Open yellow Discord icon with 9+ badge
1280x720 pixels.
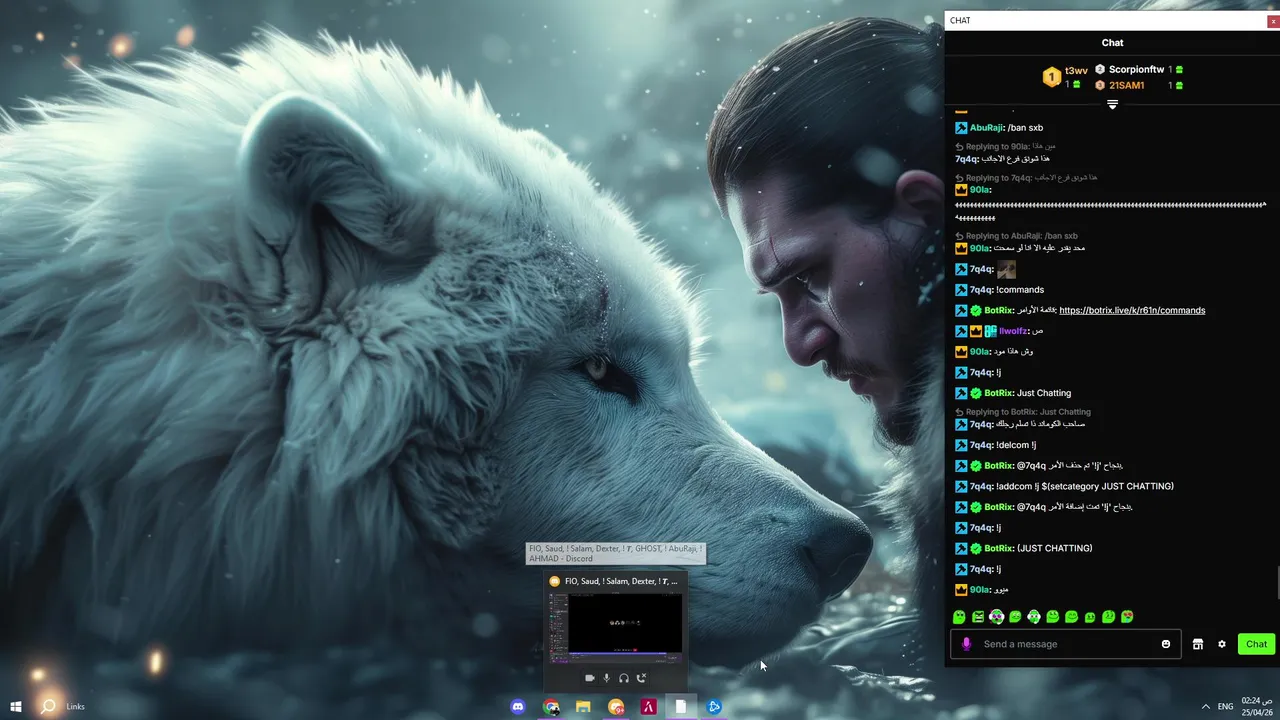(616, 706)
